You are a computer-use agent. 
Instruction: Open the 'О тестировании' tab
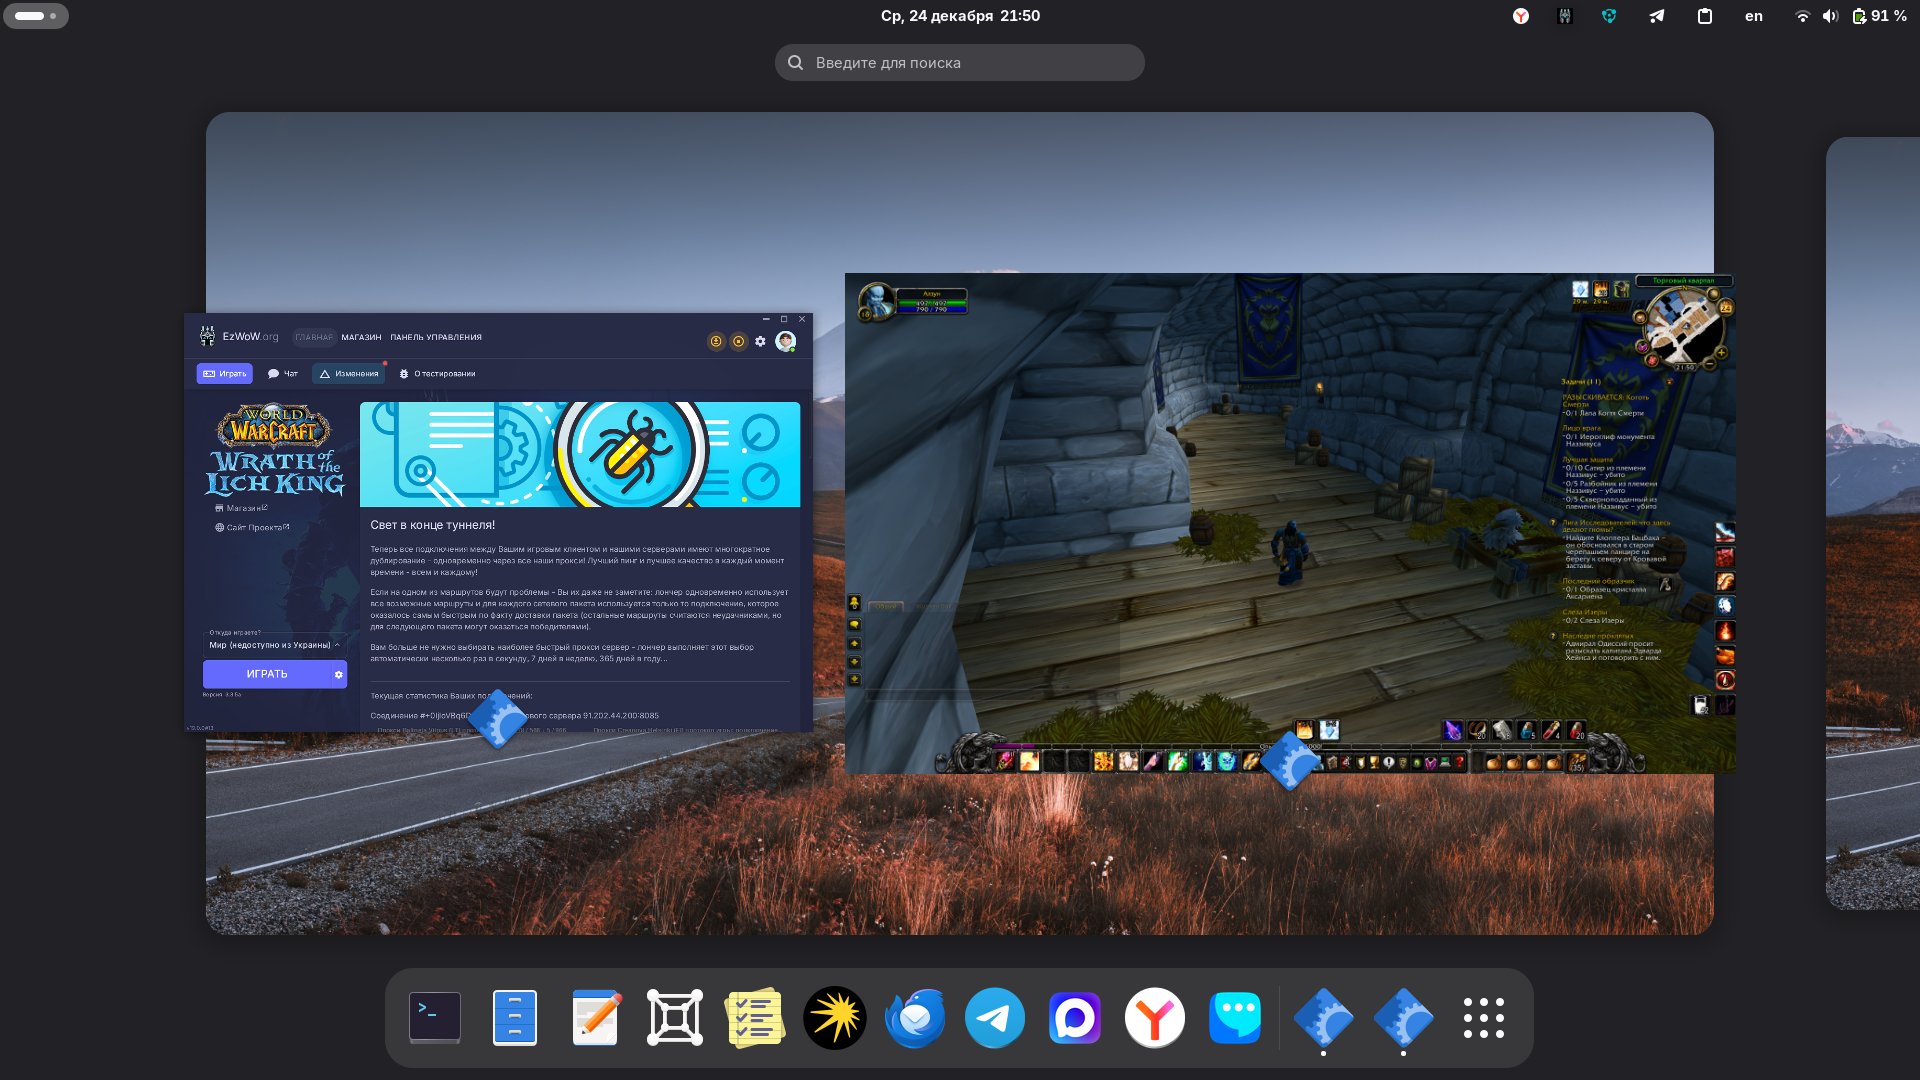(x=437, y=374)
